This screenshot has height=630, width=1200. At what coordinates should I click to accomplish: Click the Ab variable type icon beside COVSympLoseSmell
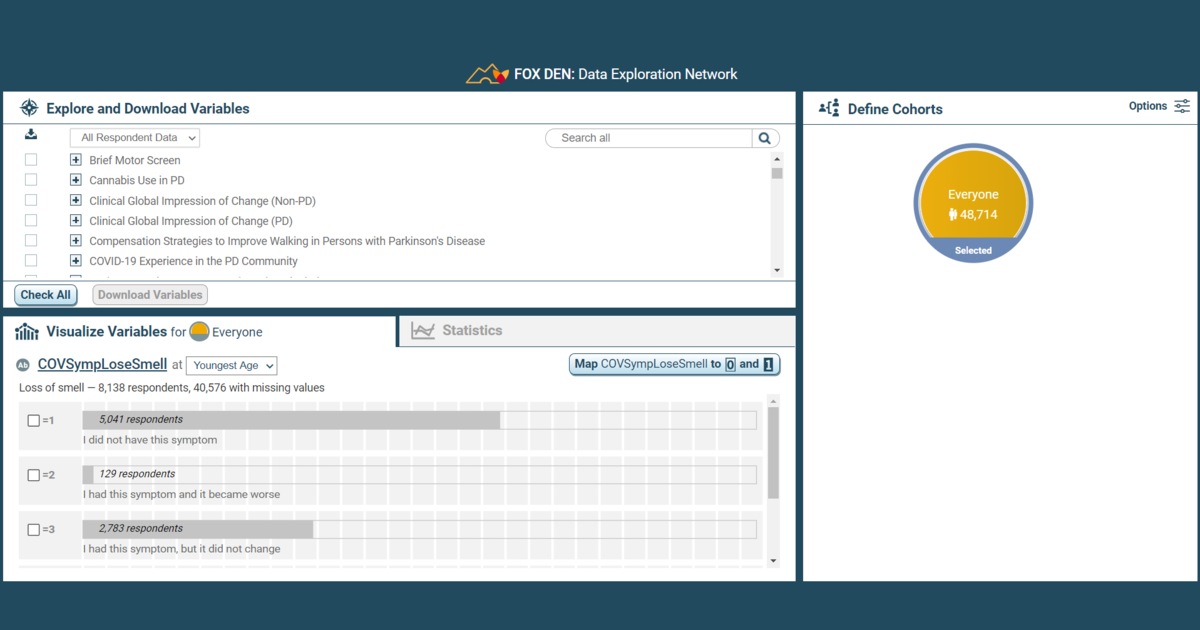tap(24, 364)
